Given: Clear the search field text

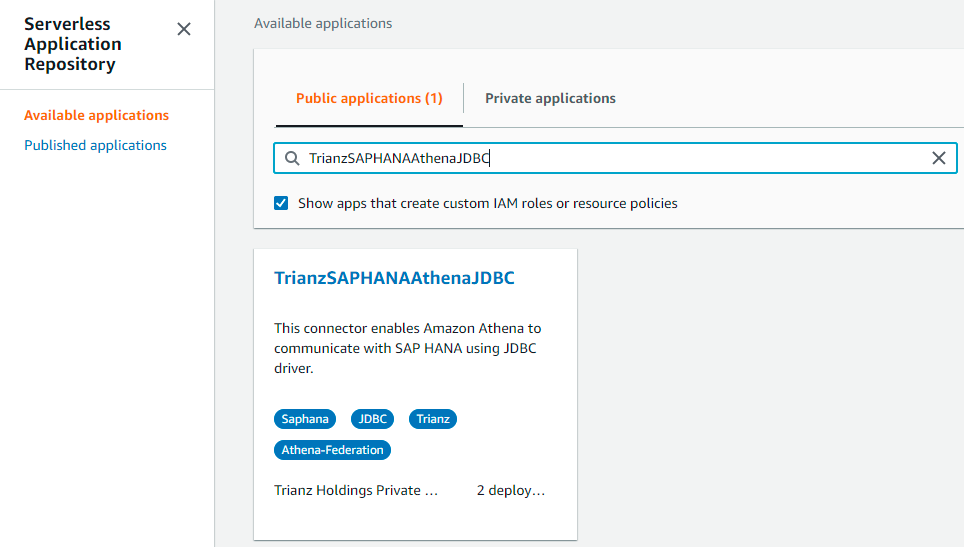Looking at the screenshot, I should 938,158.
